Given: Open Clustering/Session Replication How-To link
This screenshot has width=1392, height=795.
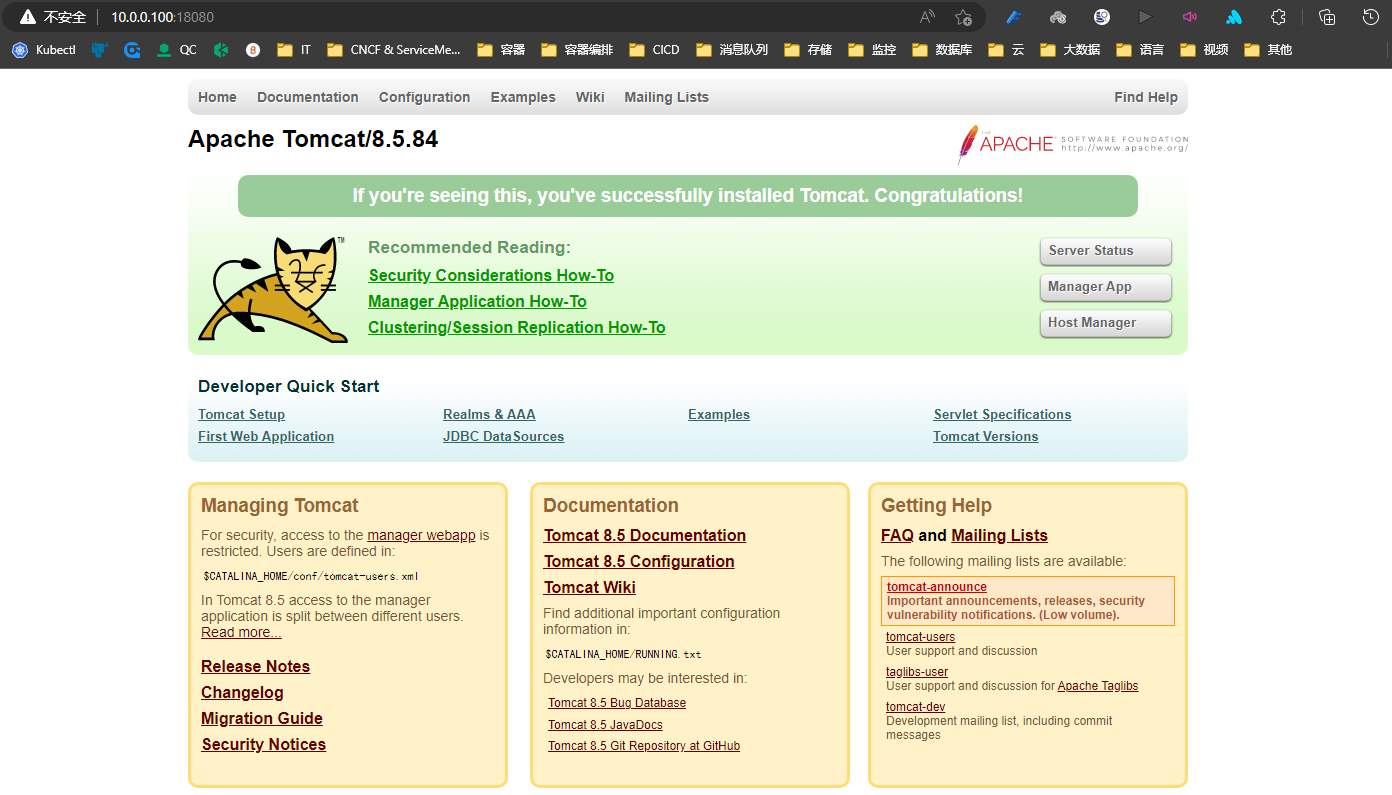Looking at the screenshot, I should (x=516, y=327).
